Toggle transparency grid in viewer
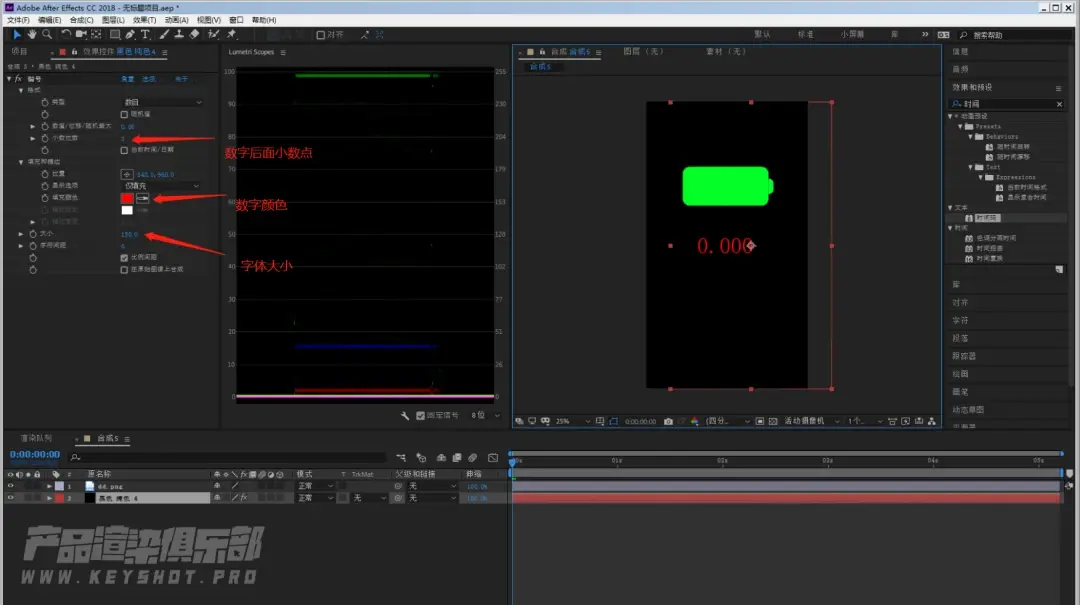The width and height of the screenshot is (1080, 605). pos(773,421)
